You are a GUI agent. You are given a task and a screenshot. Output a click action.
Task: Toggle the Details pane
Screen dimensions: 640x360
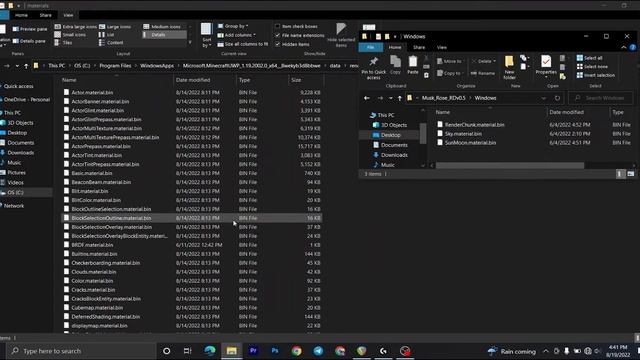coord(29,41)
